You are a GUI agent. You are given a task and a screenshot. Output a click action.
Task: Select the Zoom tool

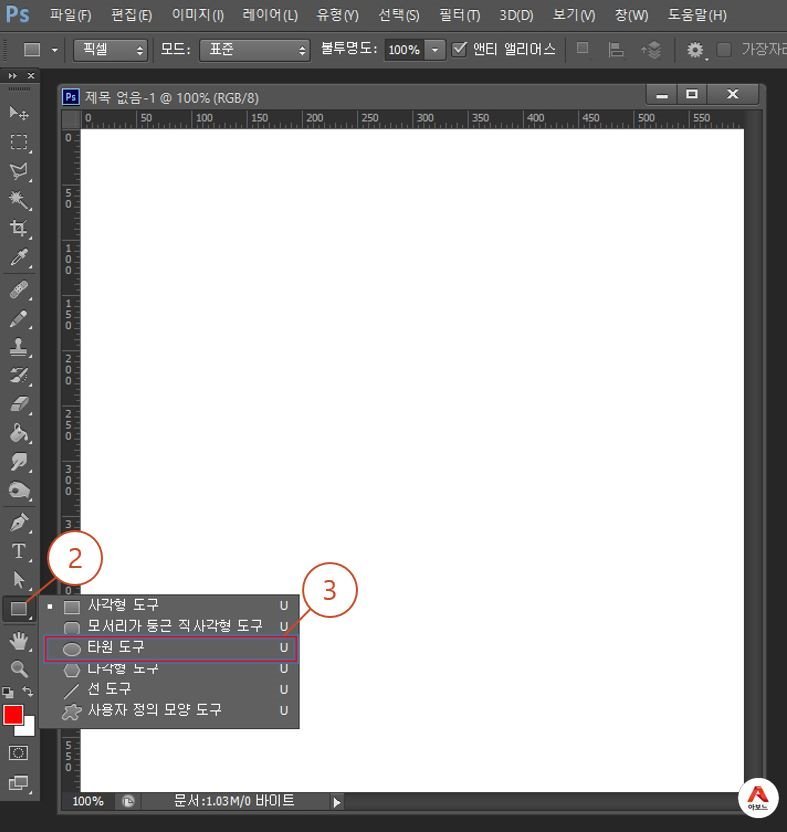pyautogui.click(x=19, y=669)
